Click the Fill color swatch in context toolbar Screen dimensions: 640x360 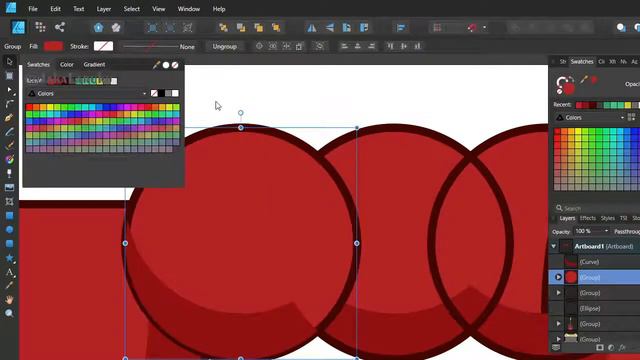(x=53, y=46)
